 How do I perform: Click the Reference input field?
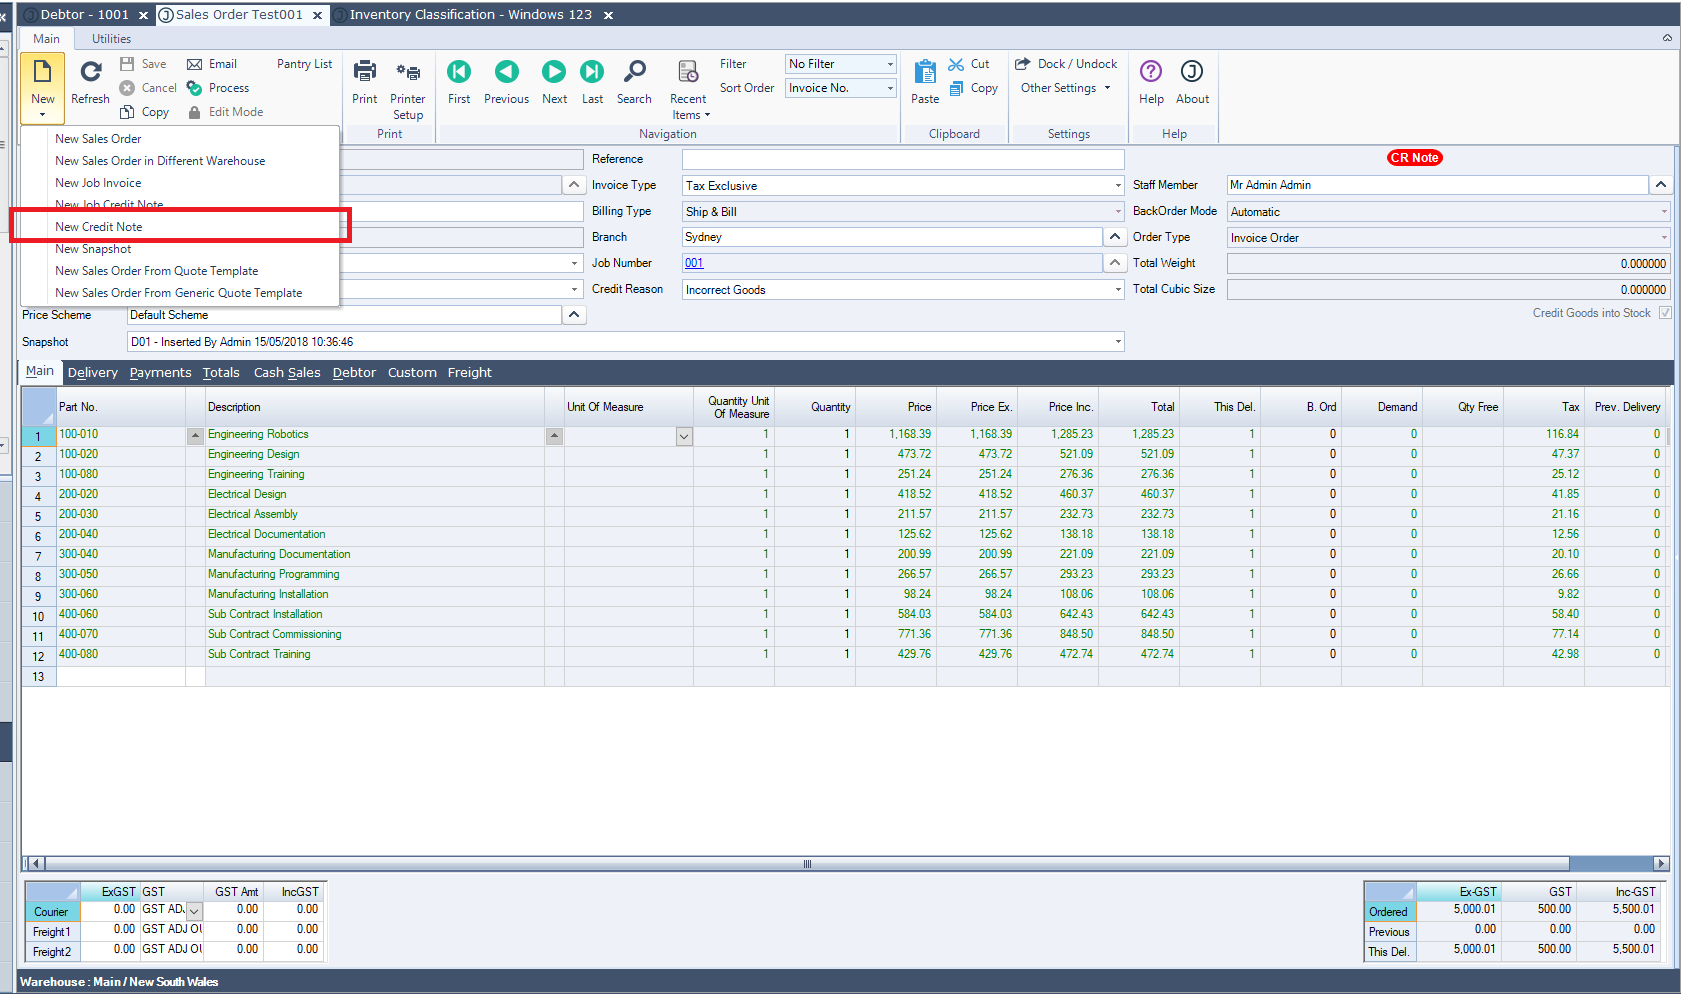(902, 159)
